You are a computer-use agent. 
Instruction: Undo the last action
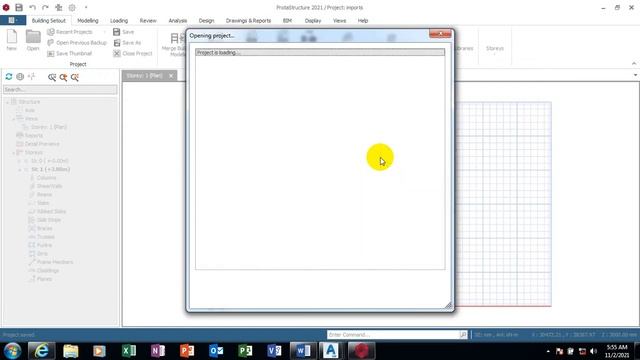coord(32,7)
